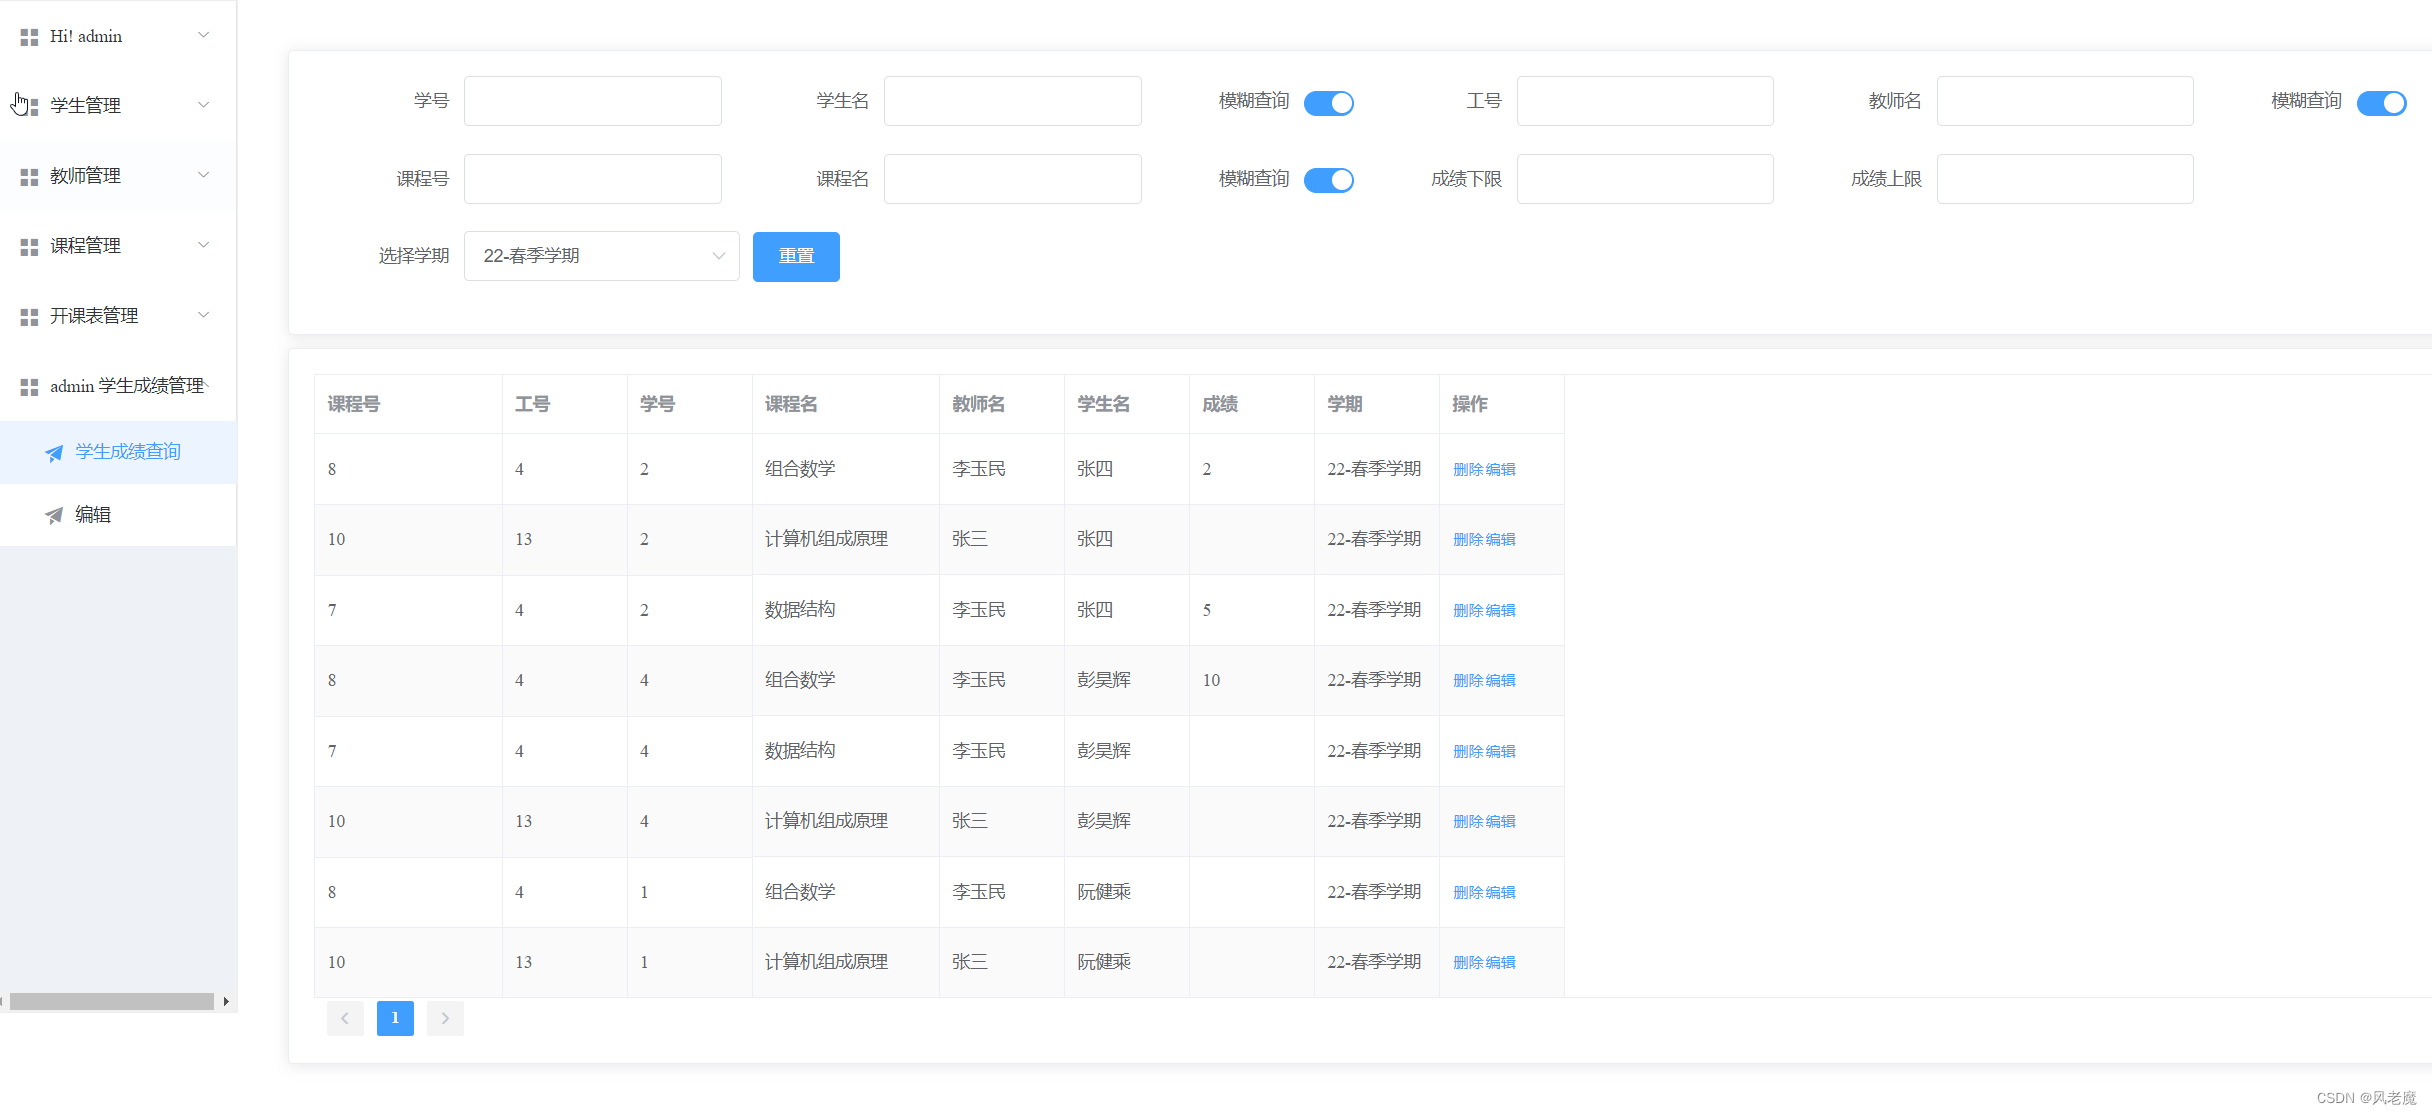The image size is (2432, 1114).
Task: Click the sidebar scrollbar right arrow
Action: (226, 1001)
